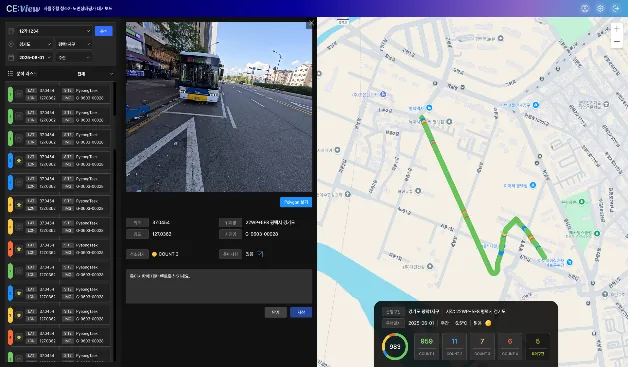The height and width of the screenshot is (367, 628).
Task: Click the vehicle icon beside the 1234 field
Action: [11, 31]
